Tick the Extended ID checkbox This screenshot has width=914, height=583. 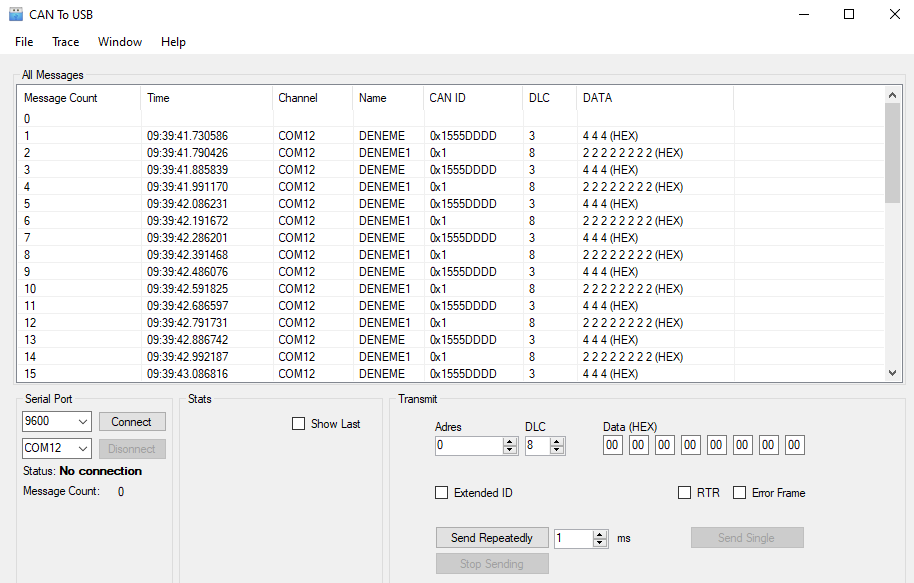click(442, 493)
